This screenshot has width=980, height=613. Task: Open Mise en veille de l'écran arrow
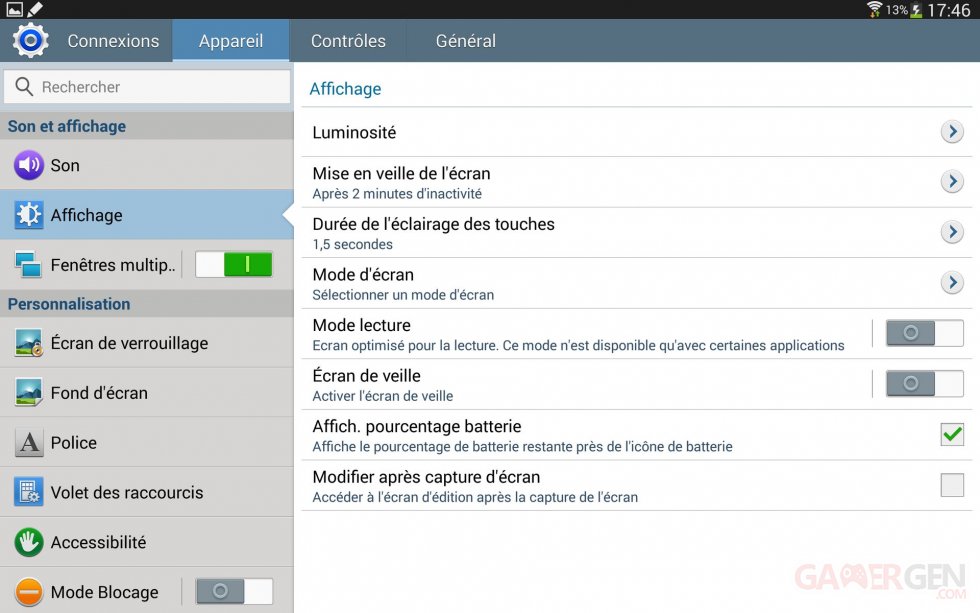[952, 182]
